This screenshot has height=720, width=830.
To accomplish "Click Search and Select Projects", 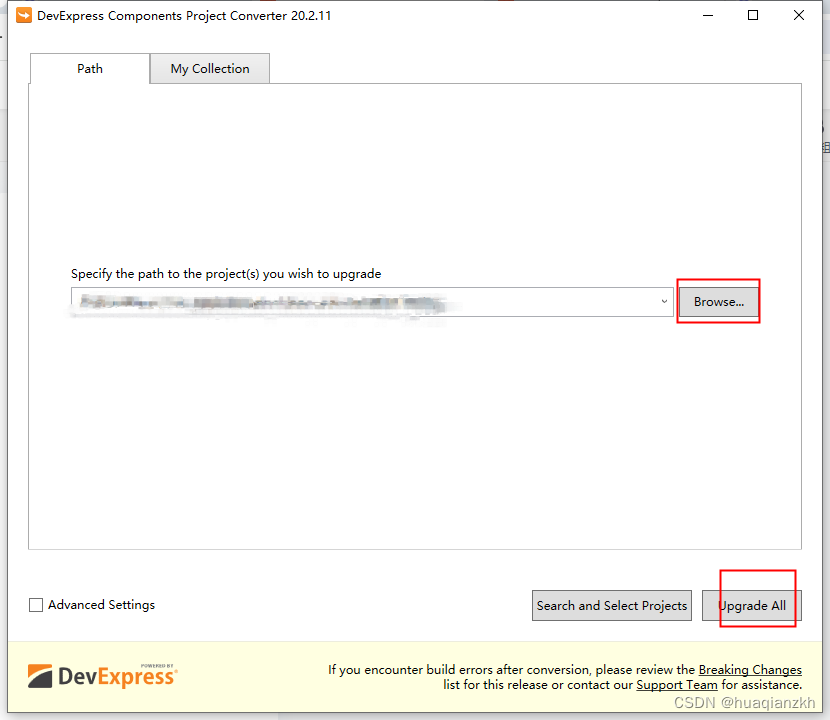I will point(611,605).
